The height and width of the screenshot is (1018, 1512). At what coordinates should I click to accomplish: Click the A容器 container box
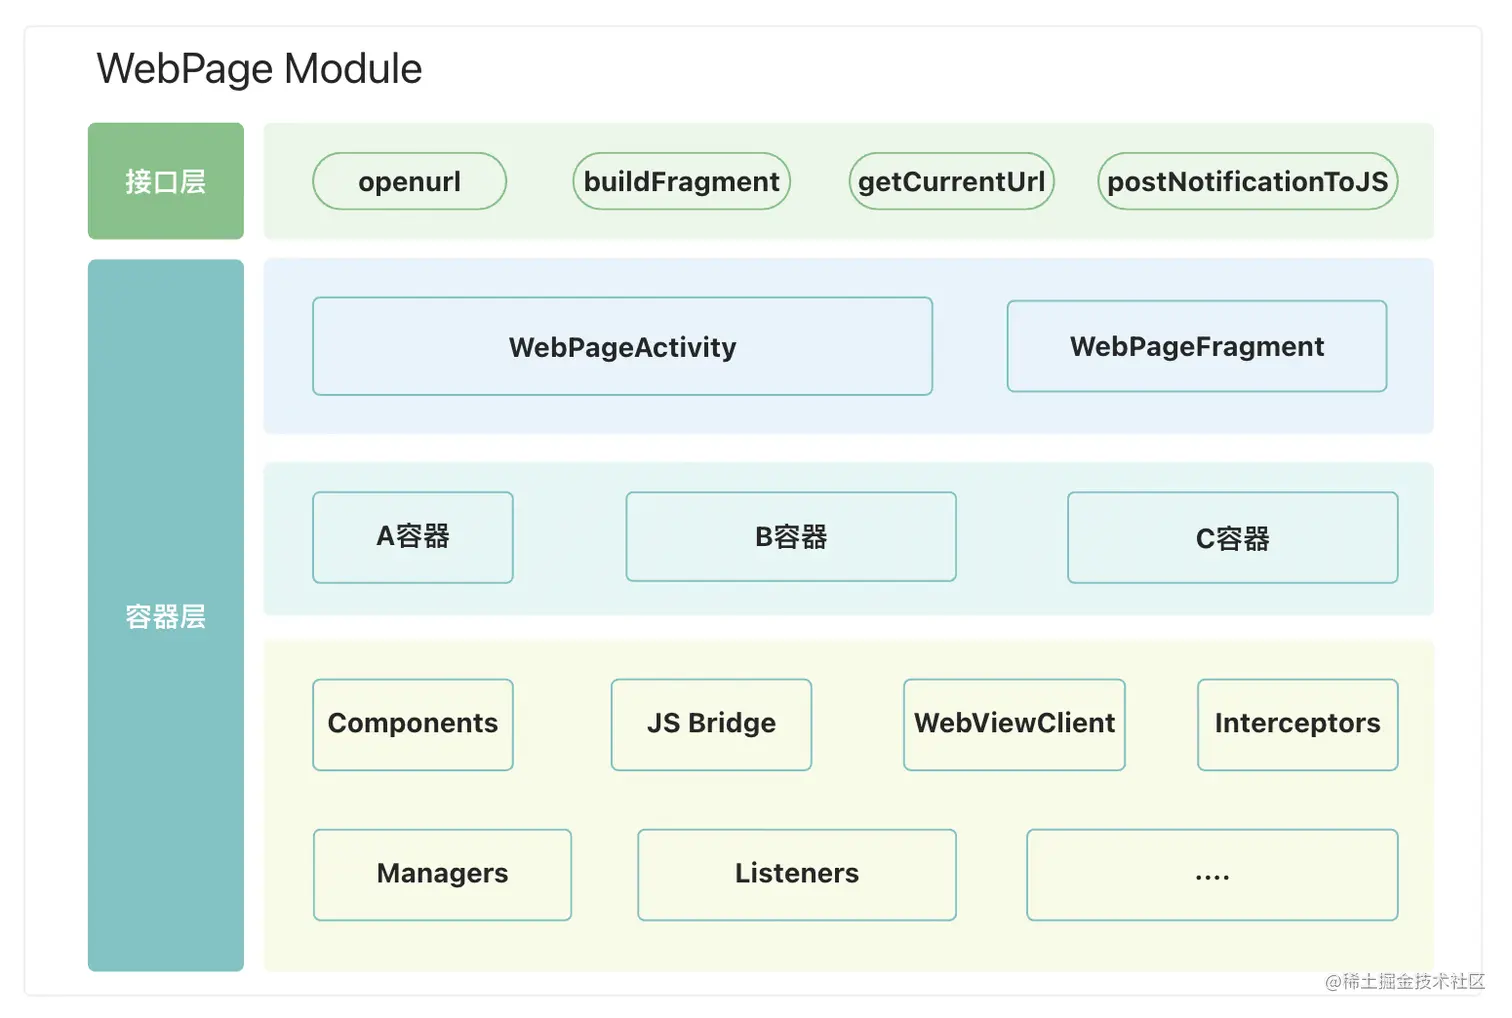coord(412,537)
